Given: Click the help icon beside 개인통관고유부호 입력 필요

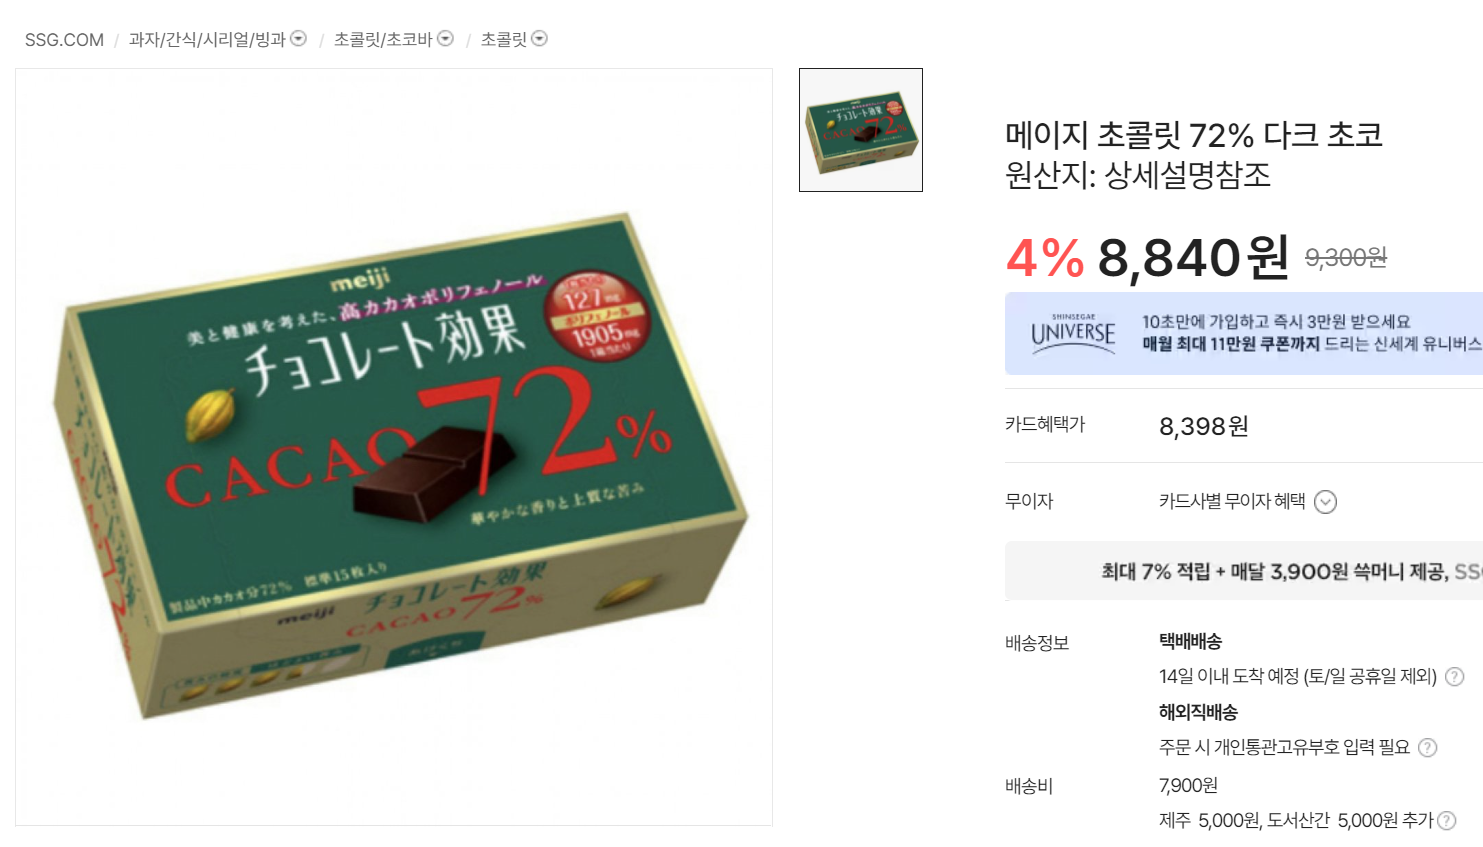Looking at the screenshot, I should pyautogui.click(x=1428, y=748).
